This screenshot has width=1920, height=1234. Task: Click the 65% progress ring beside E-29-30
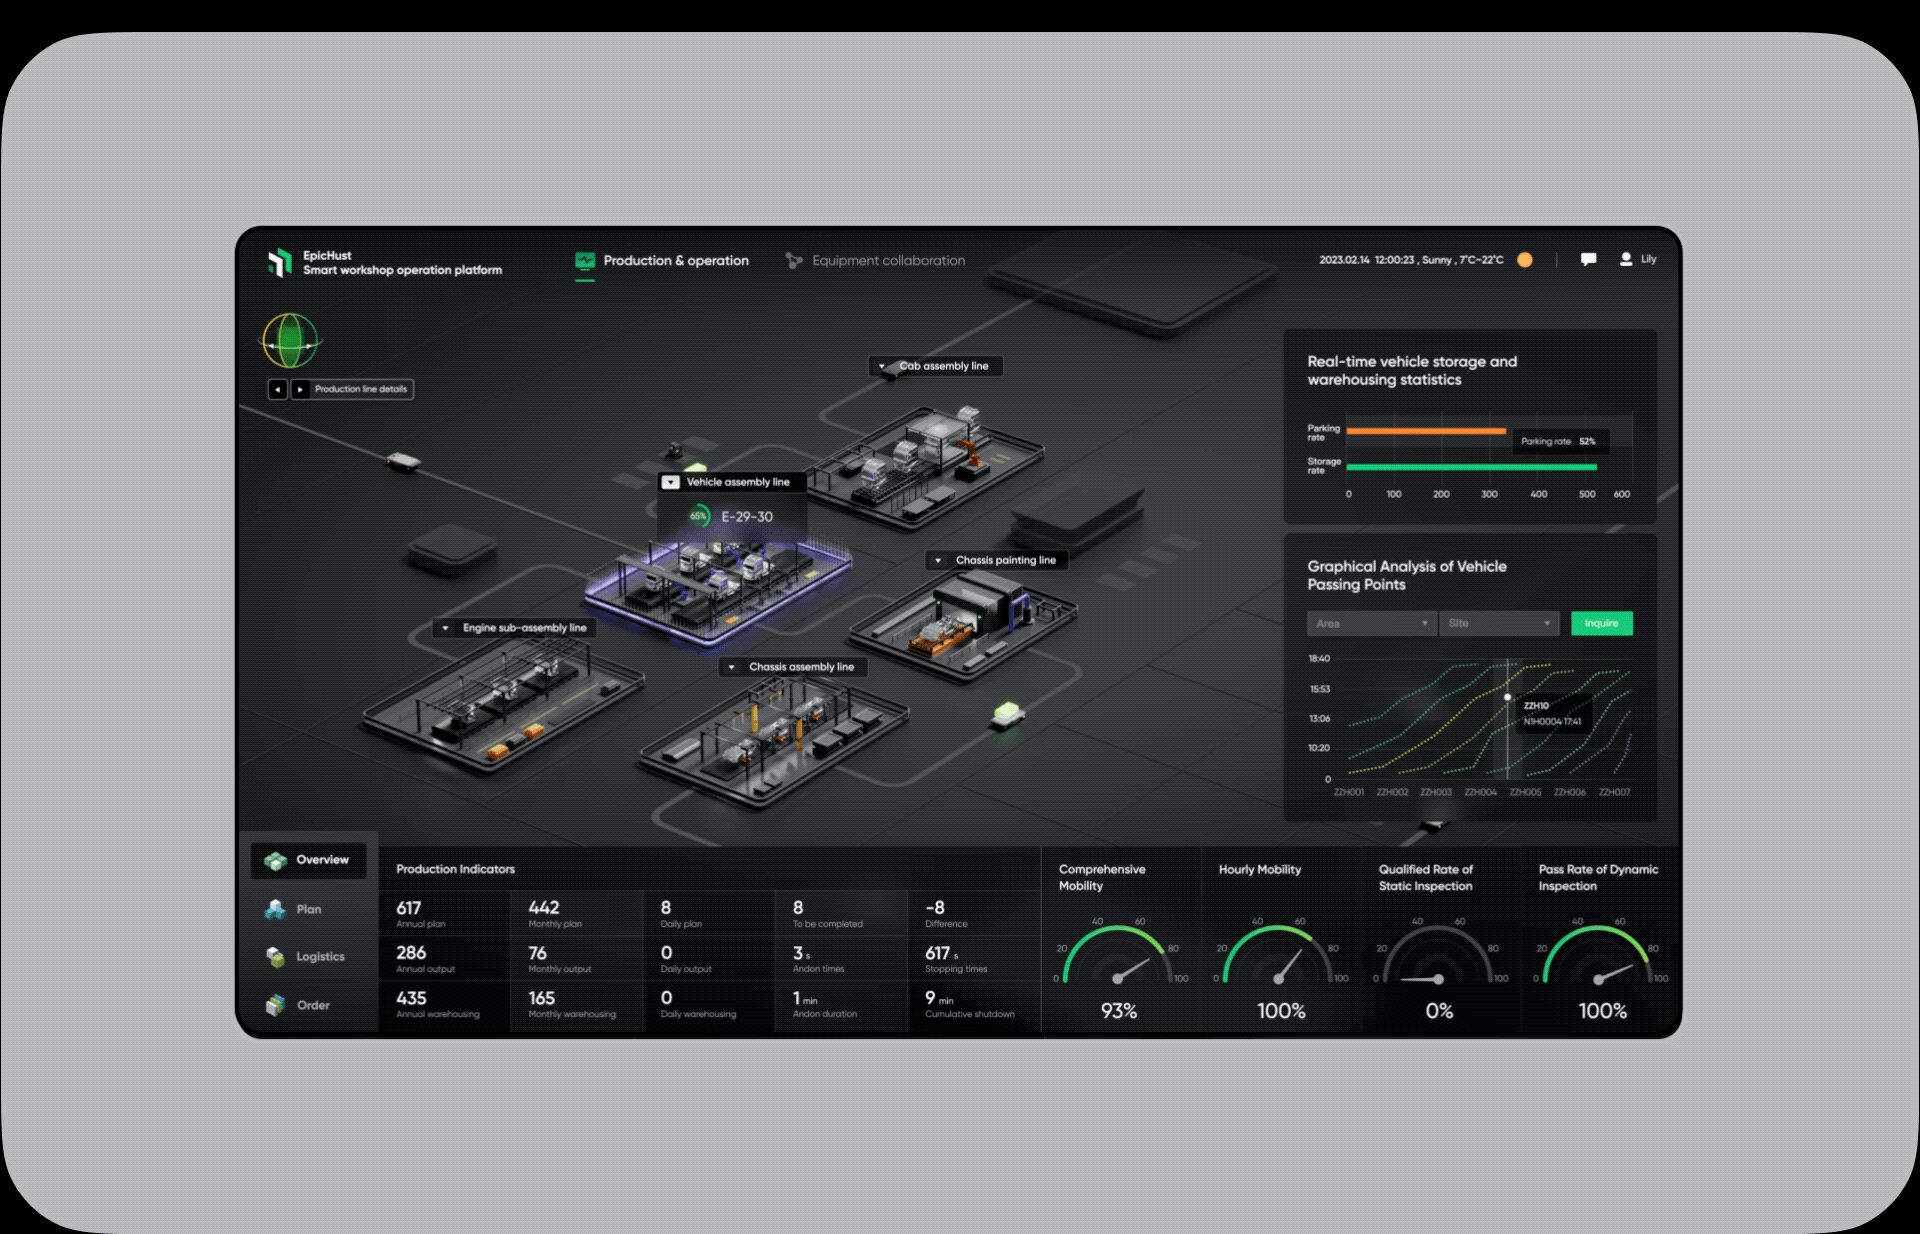click(699, 516)
